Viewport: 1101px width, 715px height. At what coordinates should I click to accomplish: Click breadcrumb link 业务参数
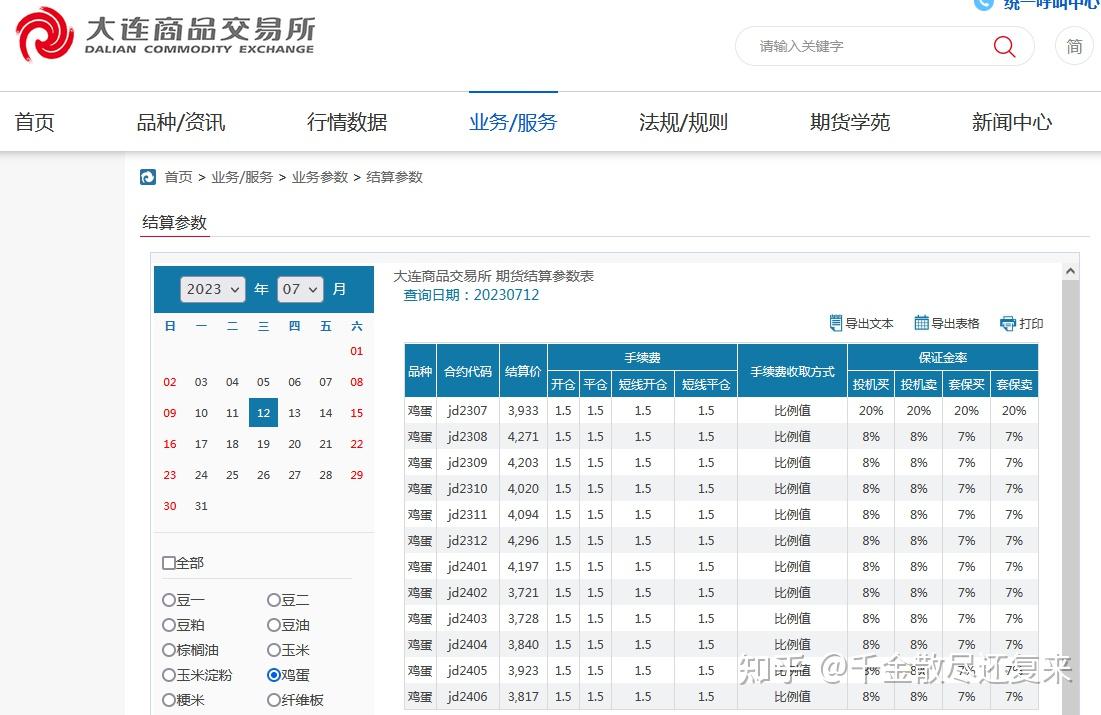point(319,177)
